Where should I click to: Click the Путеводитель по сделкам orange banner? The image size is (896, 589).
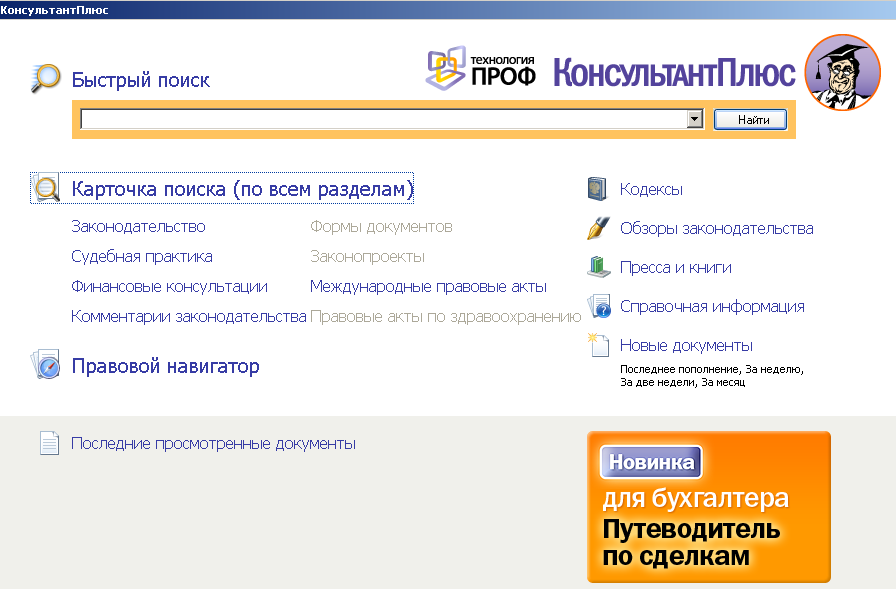[x=709, y=507]
